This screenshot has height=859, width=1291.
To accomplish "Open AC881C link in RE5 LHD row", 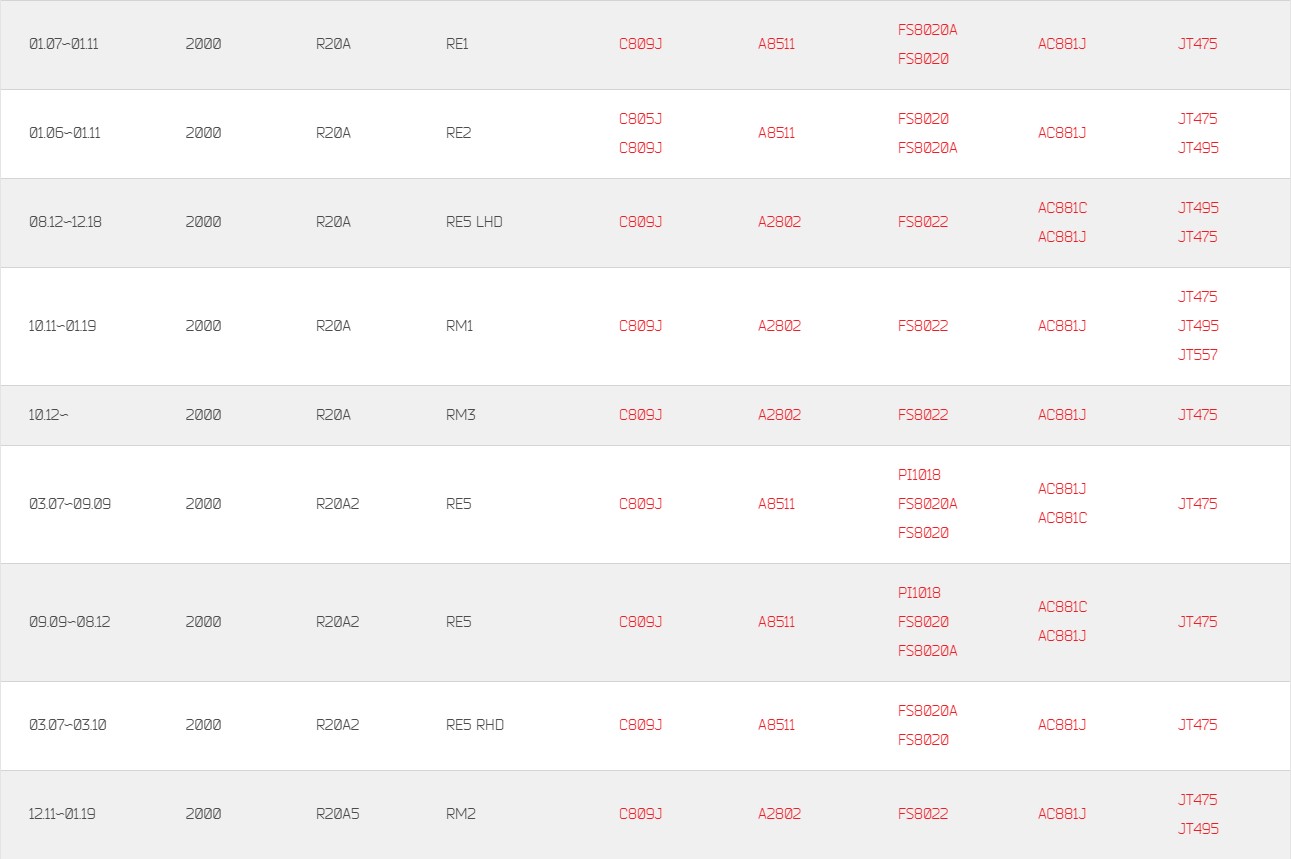I will tap(1062, 208).
